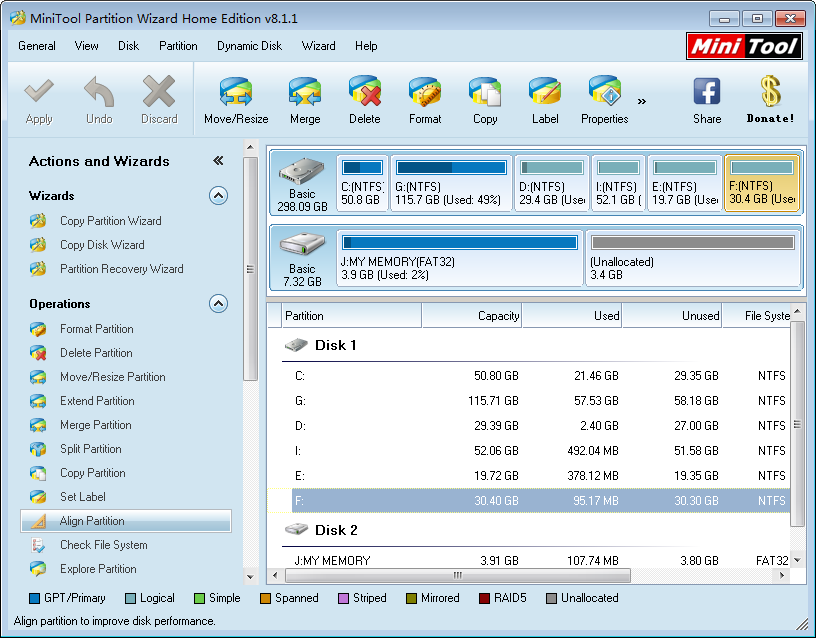
Task: Click the MiniTool logo
Action: (744, 46)
